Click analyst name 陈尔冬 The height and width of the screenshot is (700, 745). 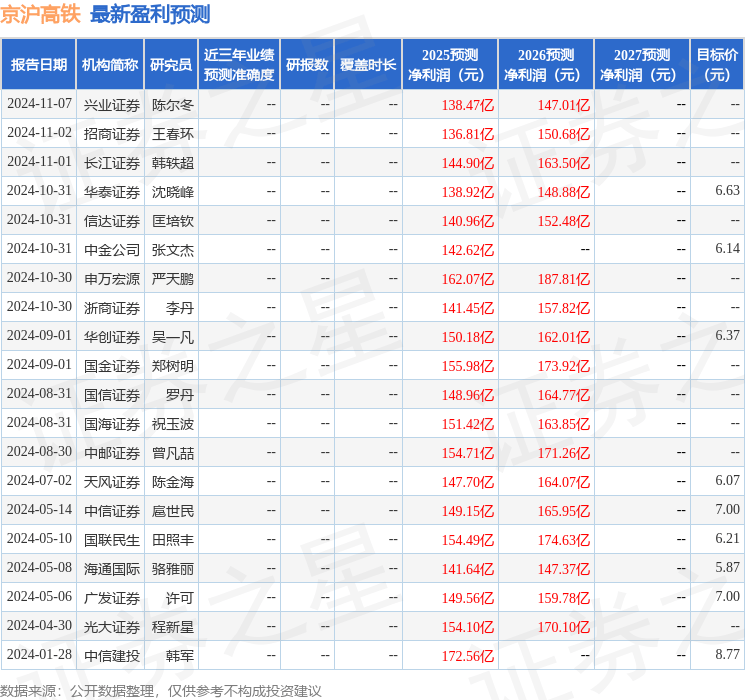(x=173, y=105)
